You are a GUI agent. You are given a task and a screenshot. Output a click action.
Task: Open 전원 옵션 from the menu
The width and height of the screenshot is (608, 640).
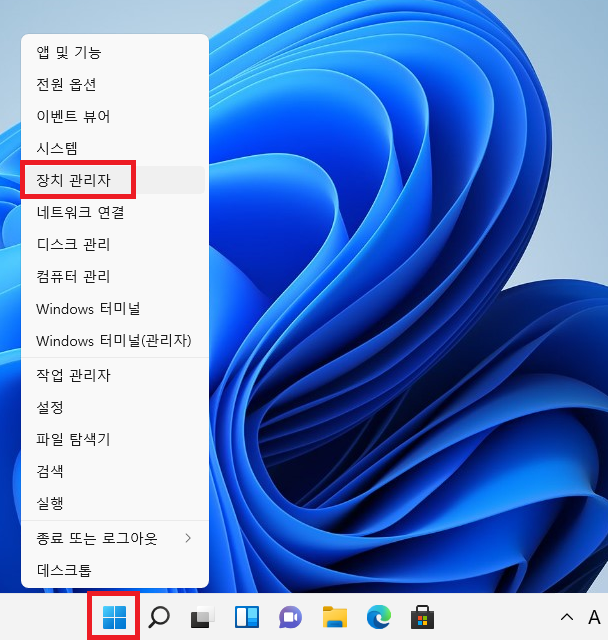[115, 84]
